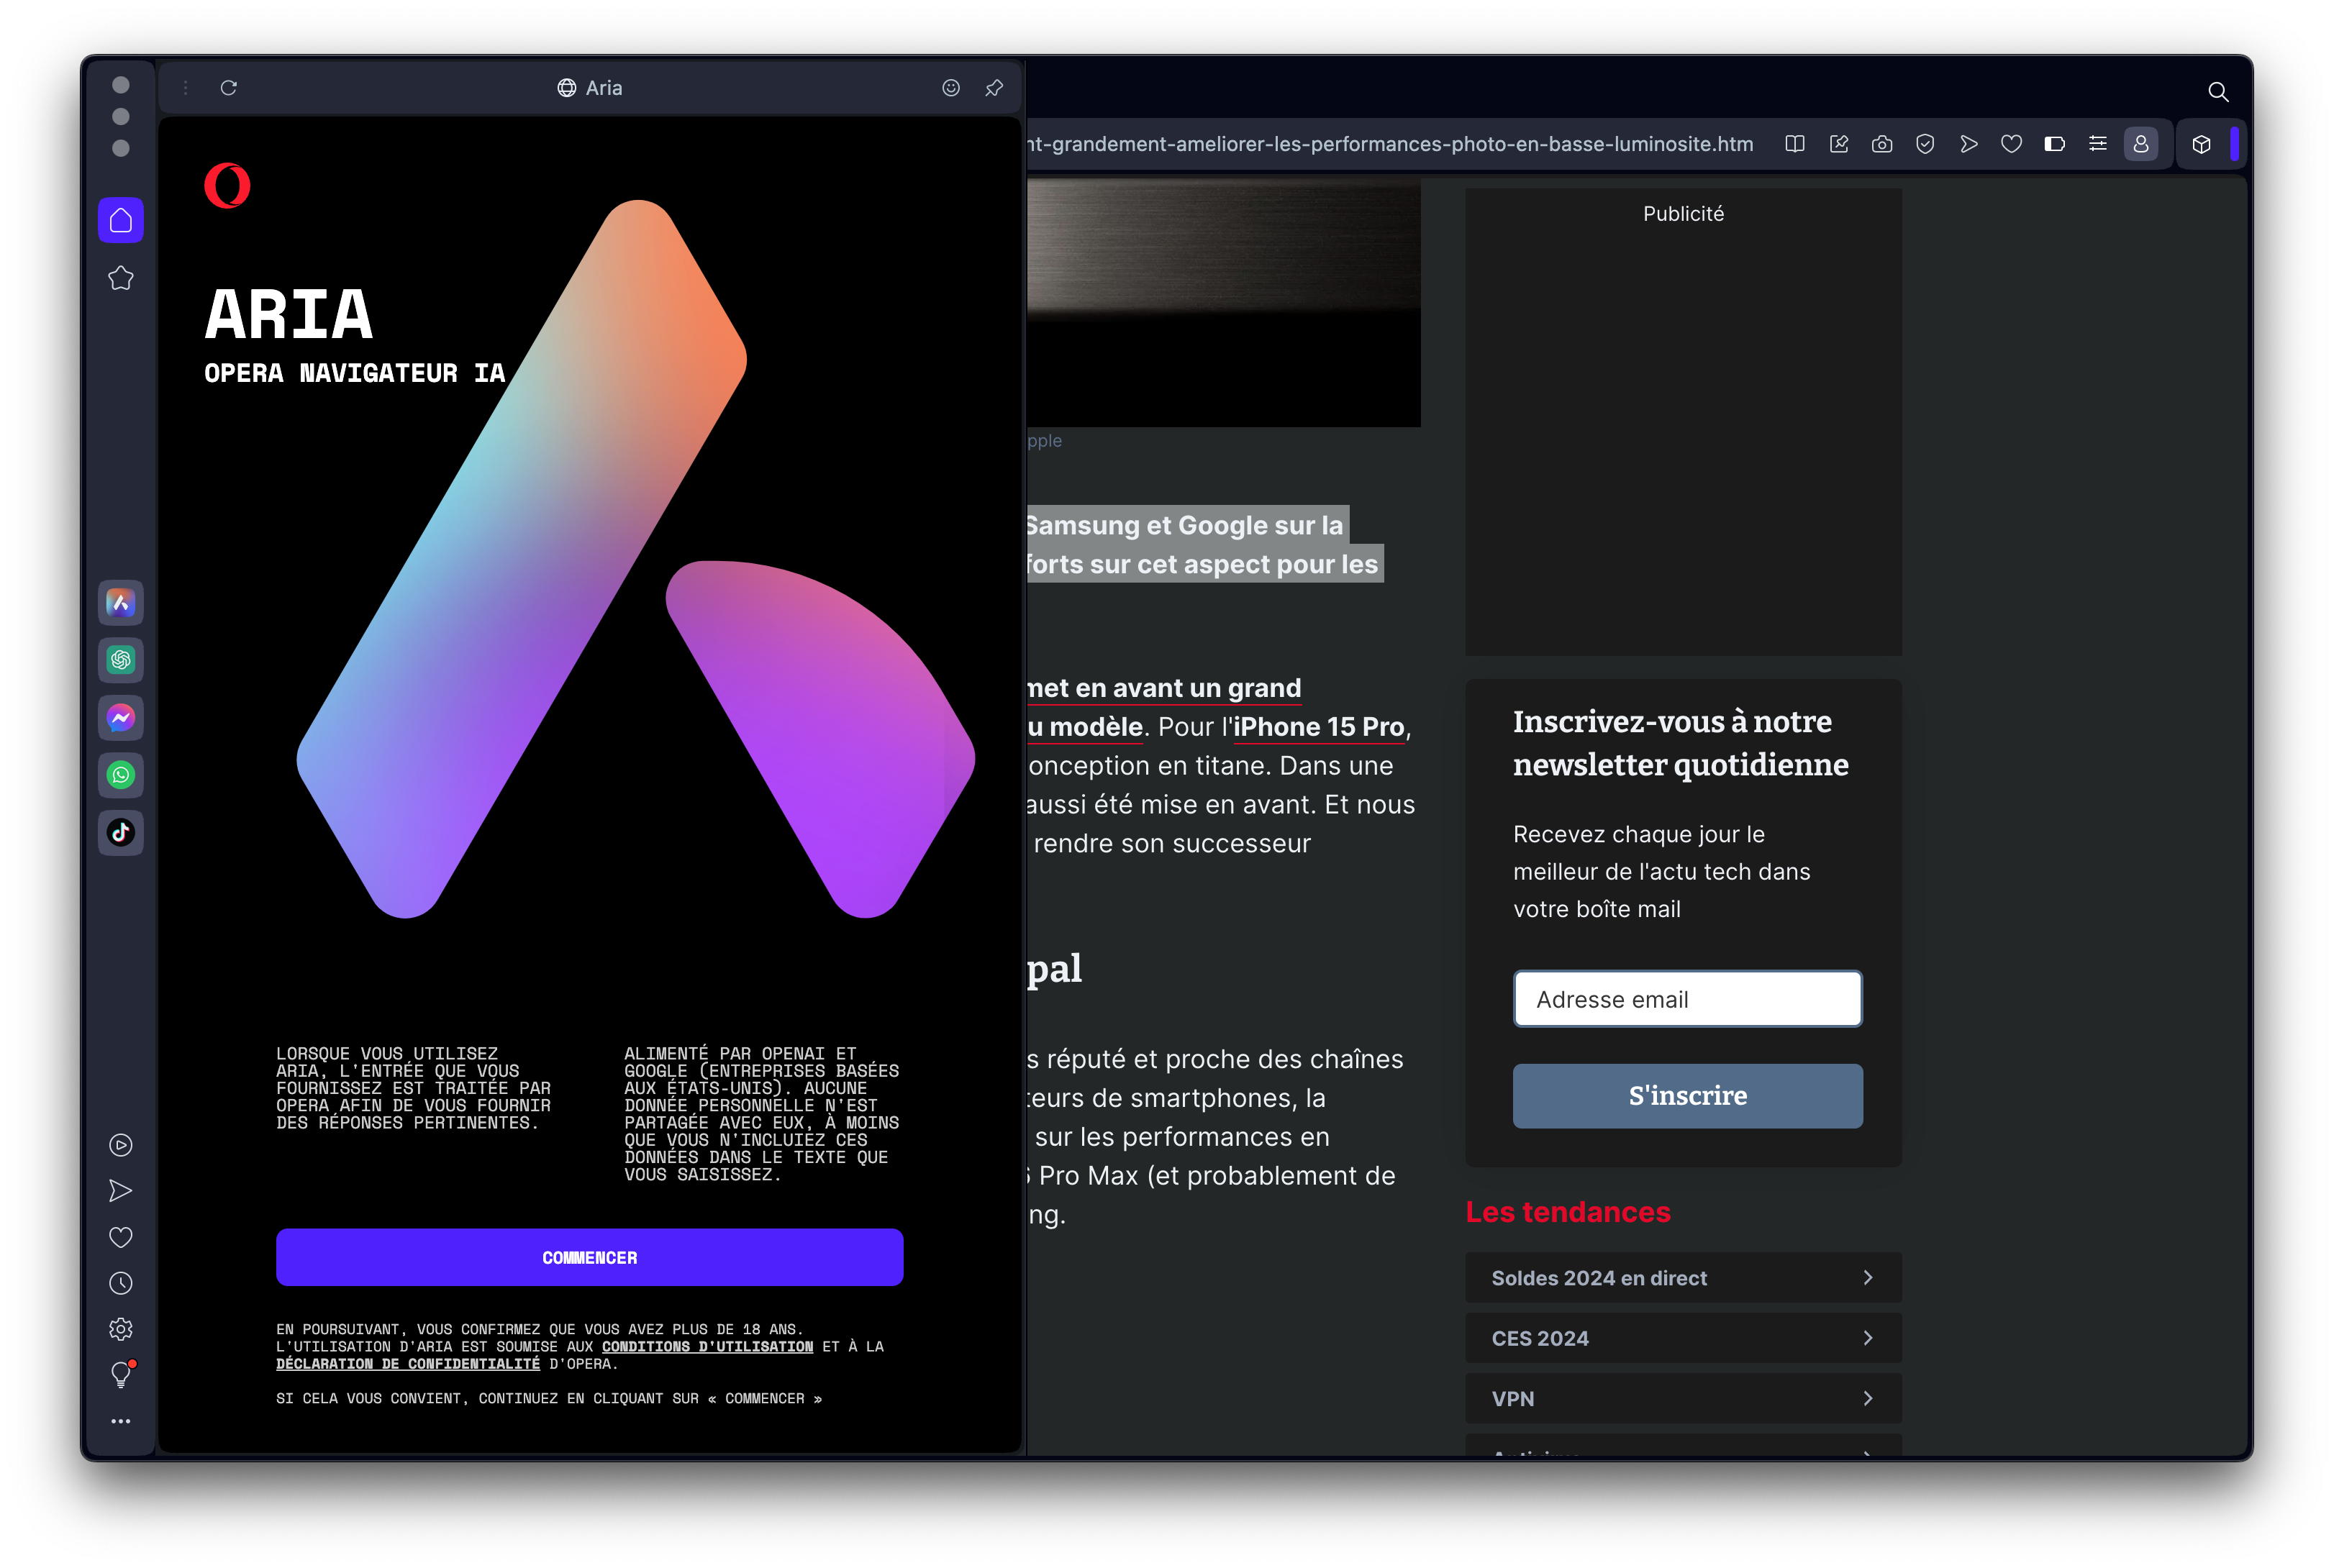Open the profile account icon in the toolbar
Viewport: 2334px width, 1568px height.
point(2141,144)
